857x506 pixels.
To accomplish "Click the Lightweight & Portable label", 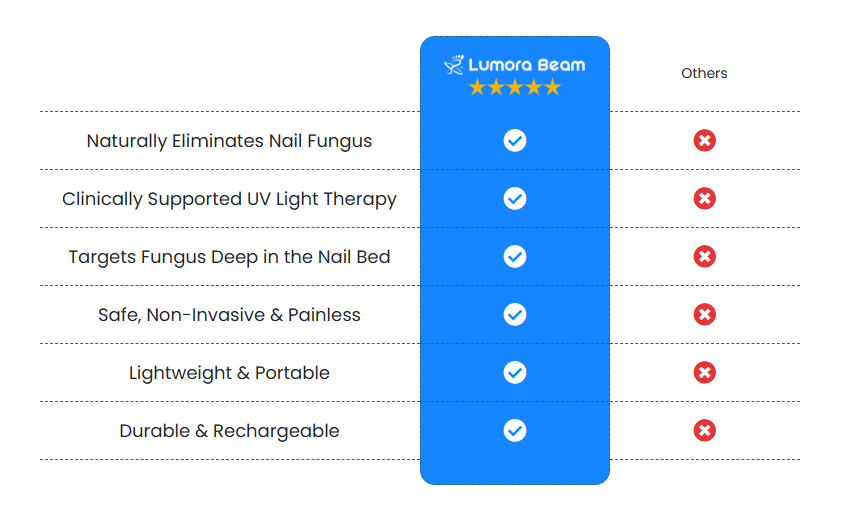I will click(229, 373).
